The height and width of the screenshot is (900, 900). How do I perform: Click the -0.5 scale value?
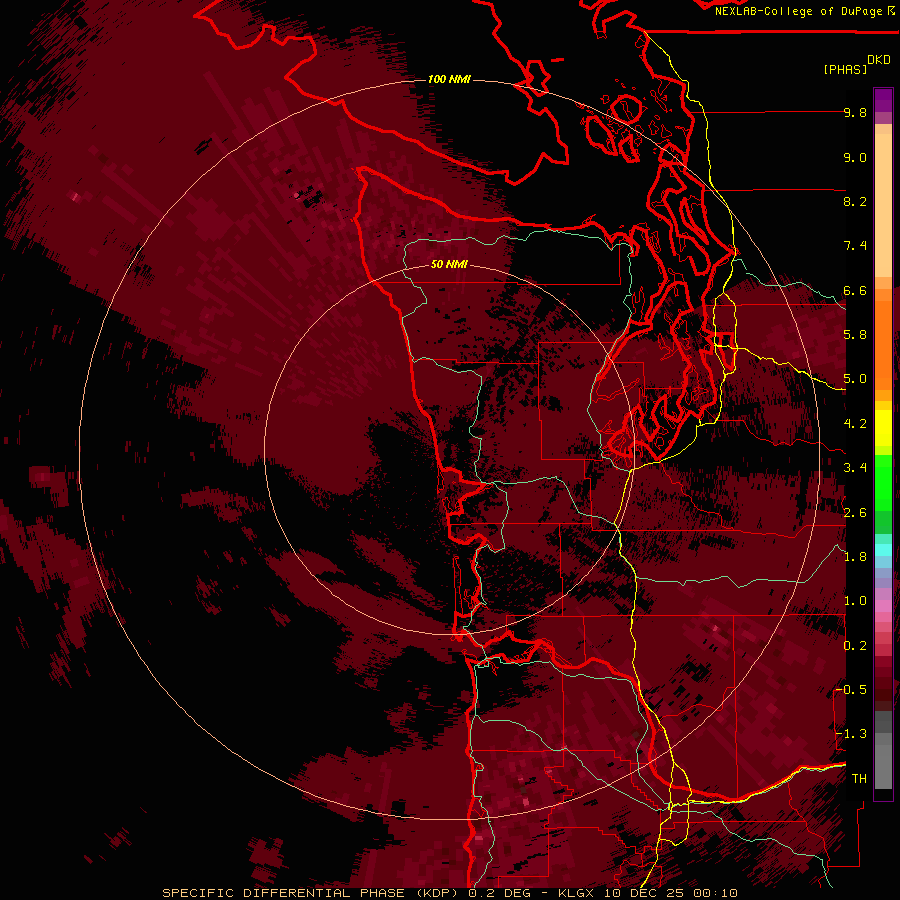850,690
